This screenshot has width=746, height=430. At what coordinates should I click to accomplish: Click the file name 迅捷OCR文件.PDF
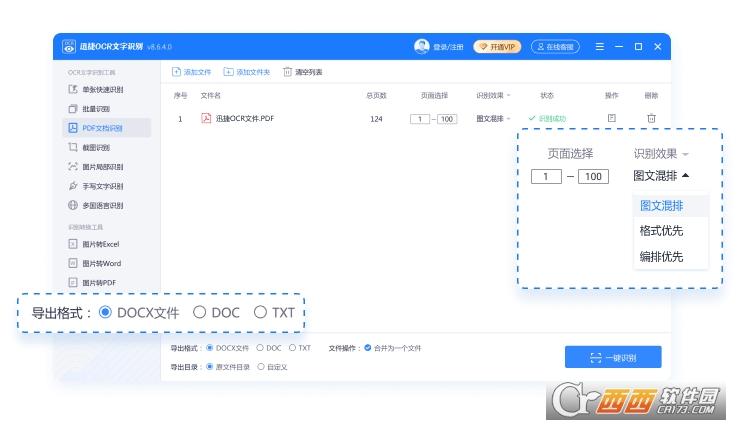click(245, 118)
